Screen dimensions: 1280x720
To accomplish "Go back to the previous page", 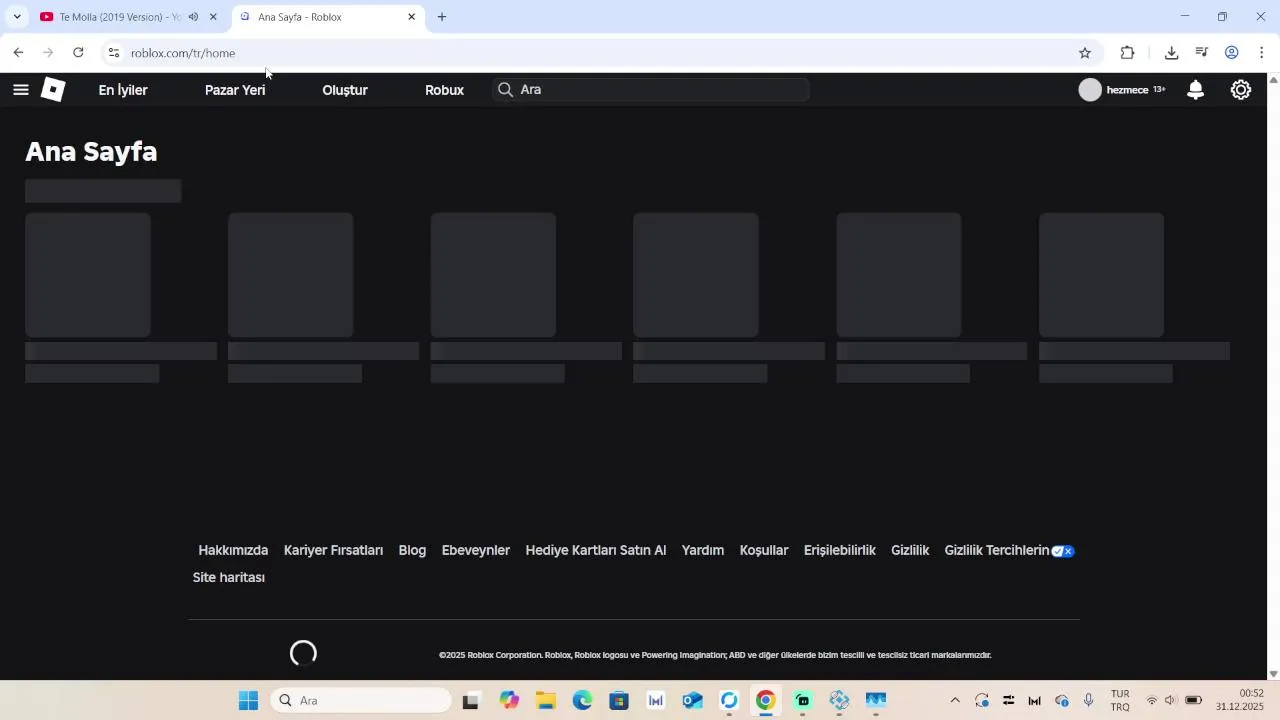I will [x=18, y=53].
